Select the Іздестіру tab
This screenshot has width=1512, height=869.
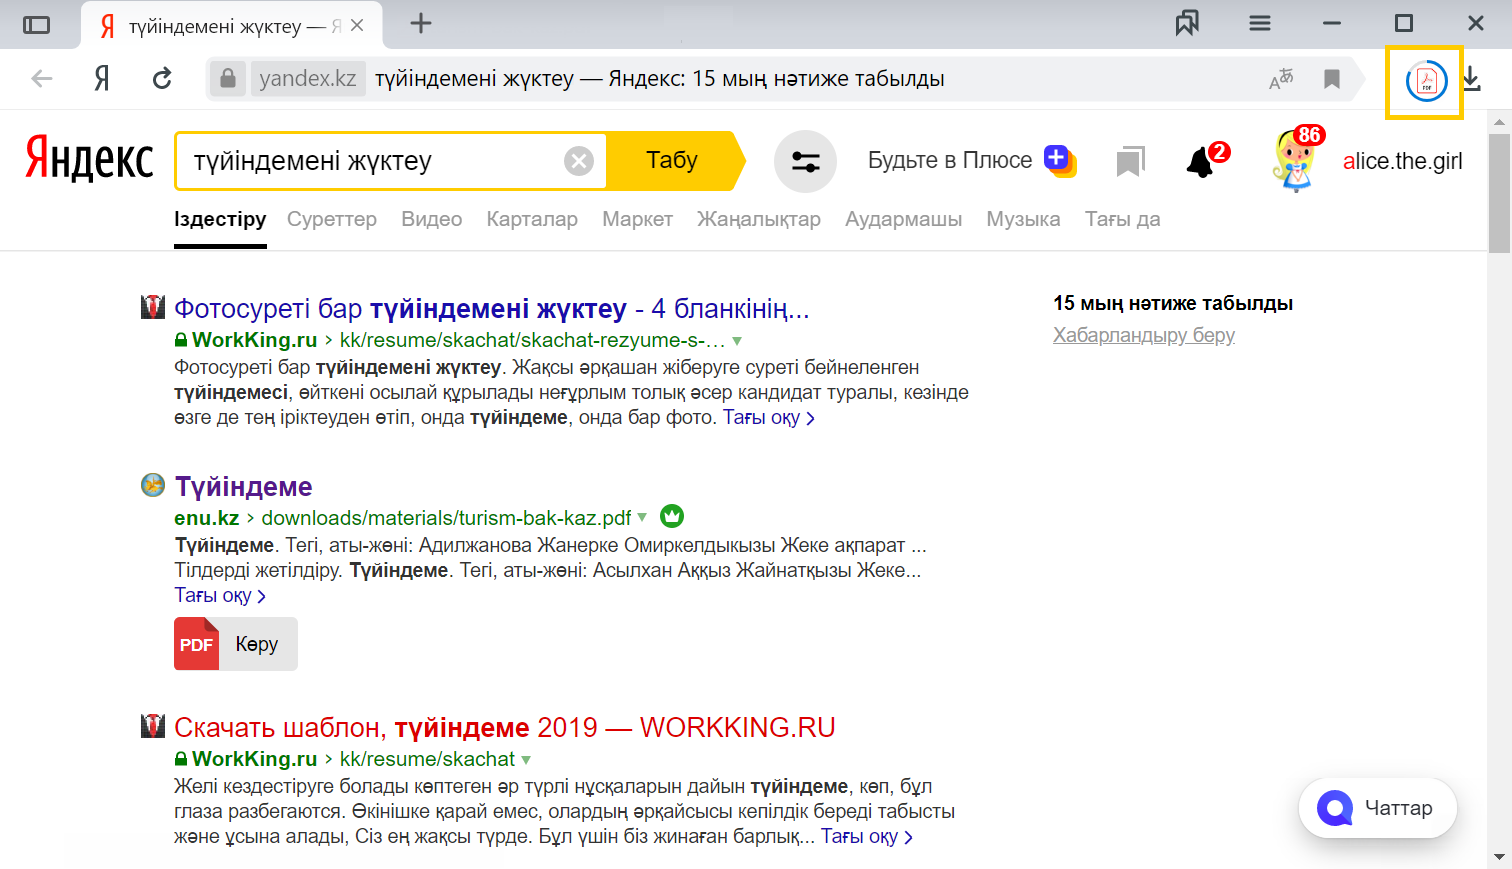220,219
